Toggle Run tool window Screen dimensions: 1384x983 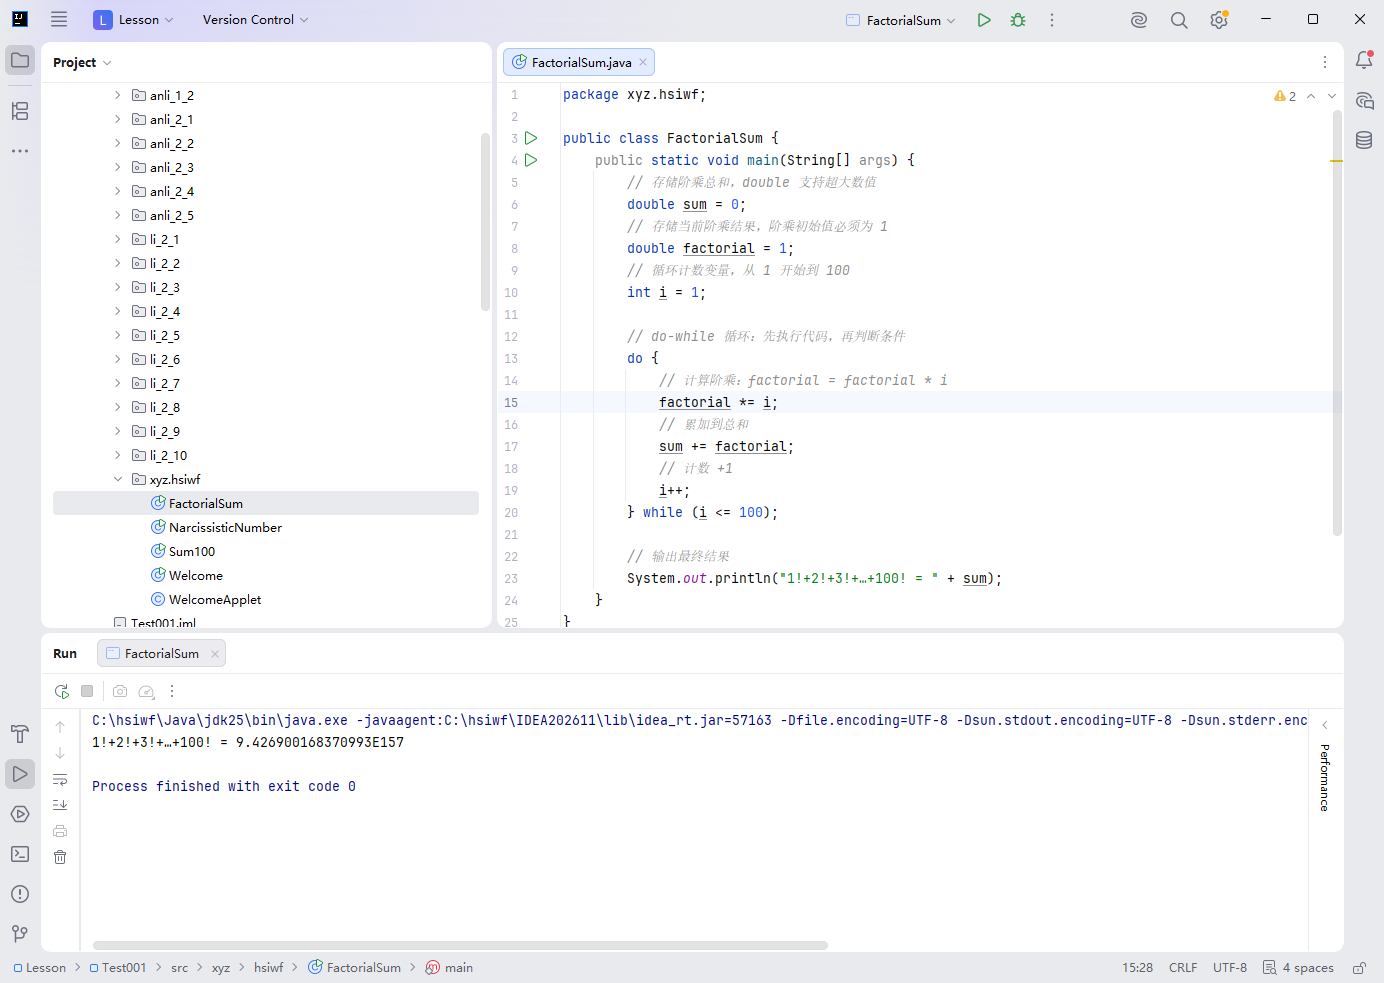[x=20, y=774]
